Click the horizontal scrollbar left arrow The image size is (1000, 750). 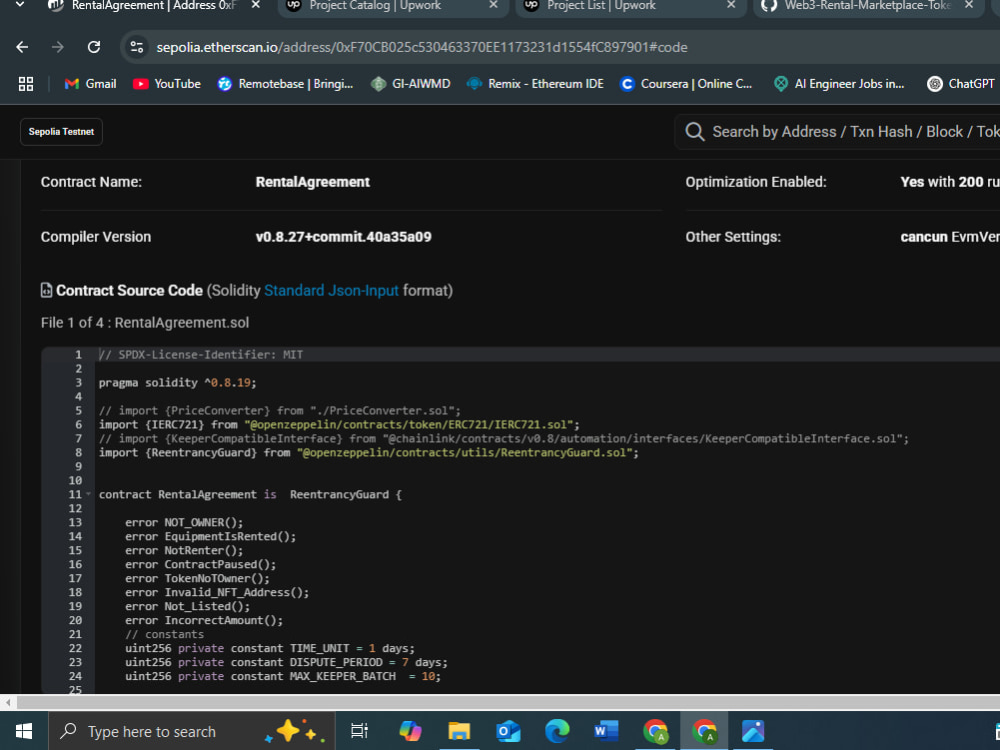(x=8, y=702)
